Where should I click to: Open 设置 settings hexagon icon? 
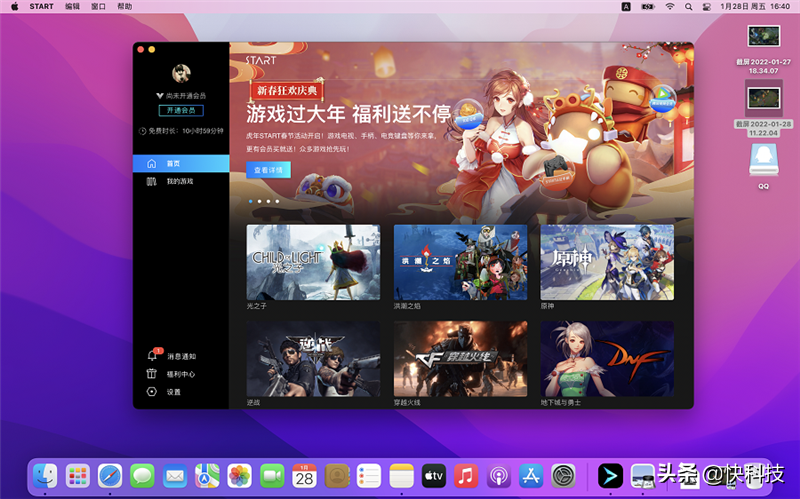pos(152,392)
